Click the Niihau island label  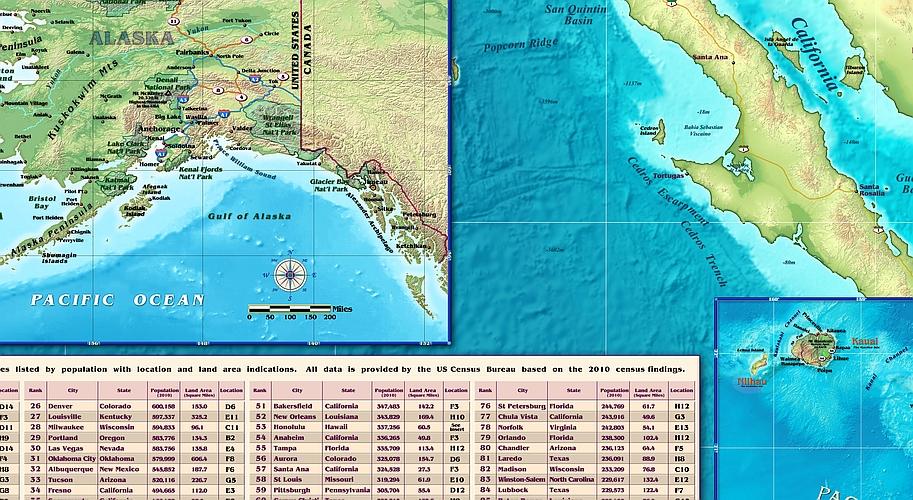coord(752,382)
